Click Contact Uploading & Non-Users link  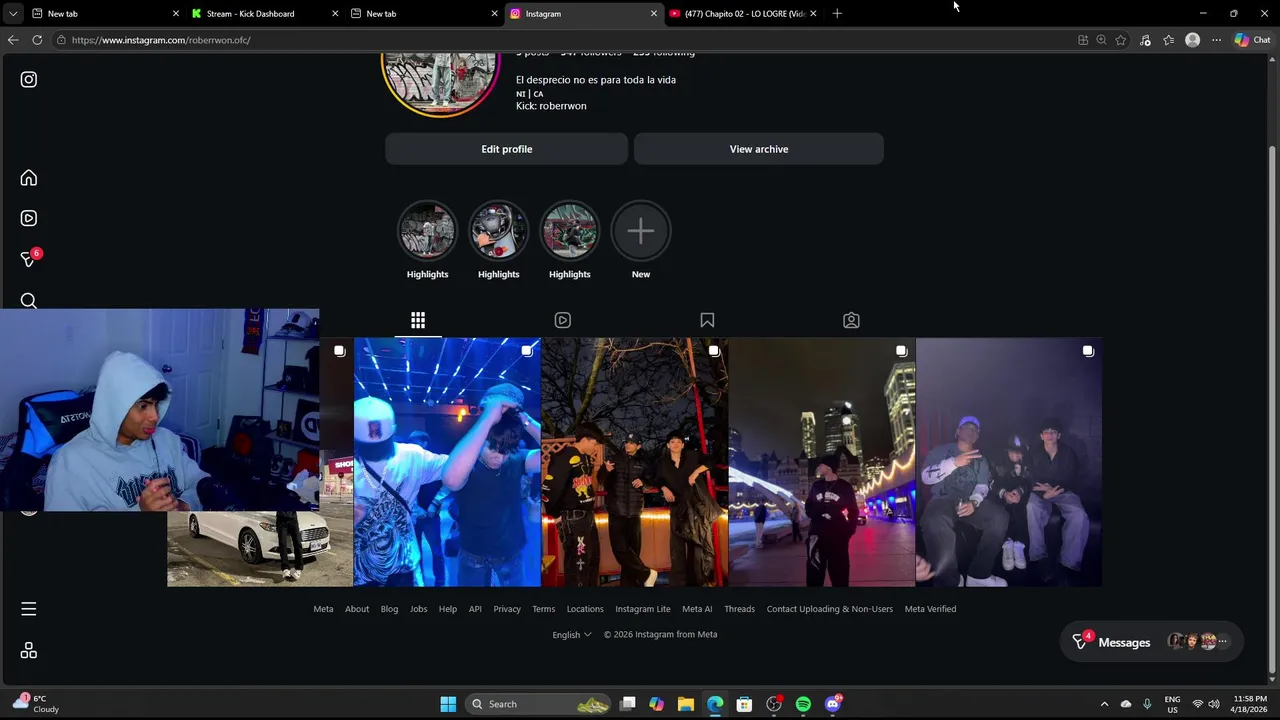[x=830, y=609]
